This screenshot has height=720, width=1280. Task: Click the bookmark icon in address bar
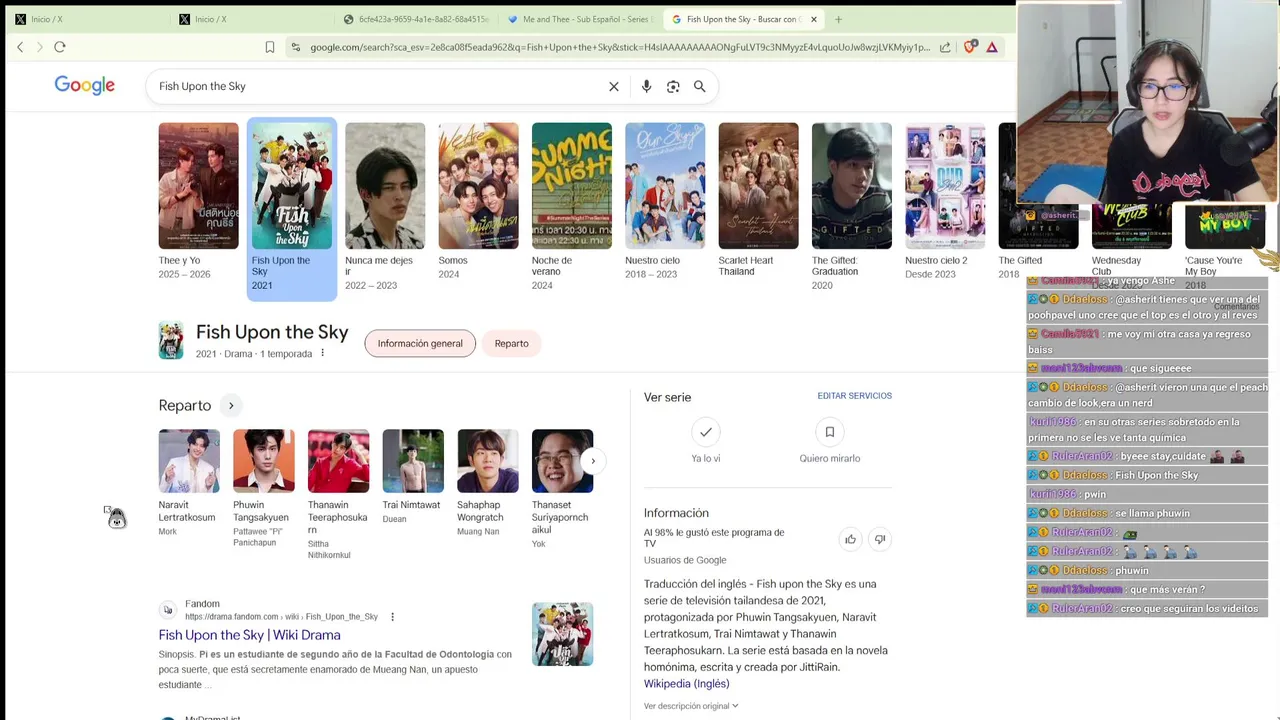(x=270, y=47)
